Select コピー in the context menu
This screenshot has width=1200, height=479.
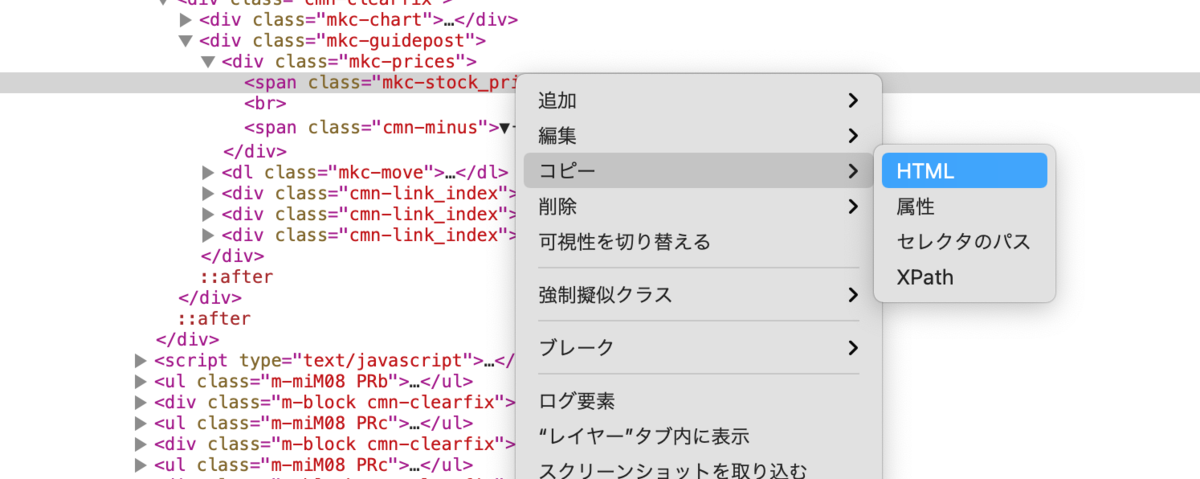[x=698, y=171]
